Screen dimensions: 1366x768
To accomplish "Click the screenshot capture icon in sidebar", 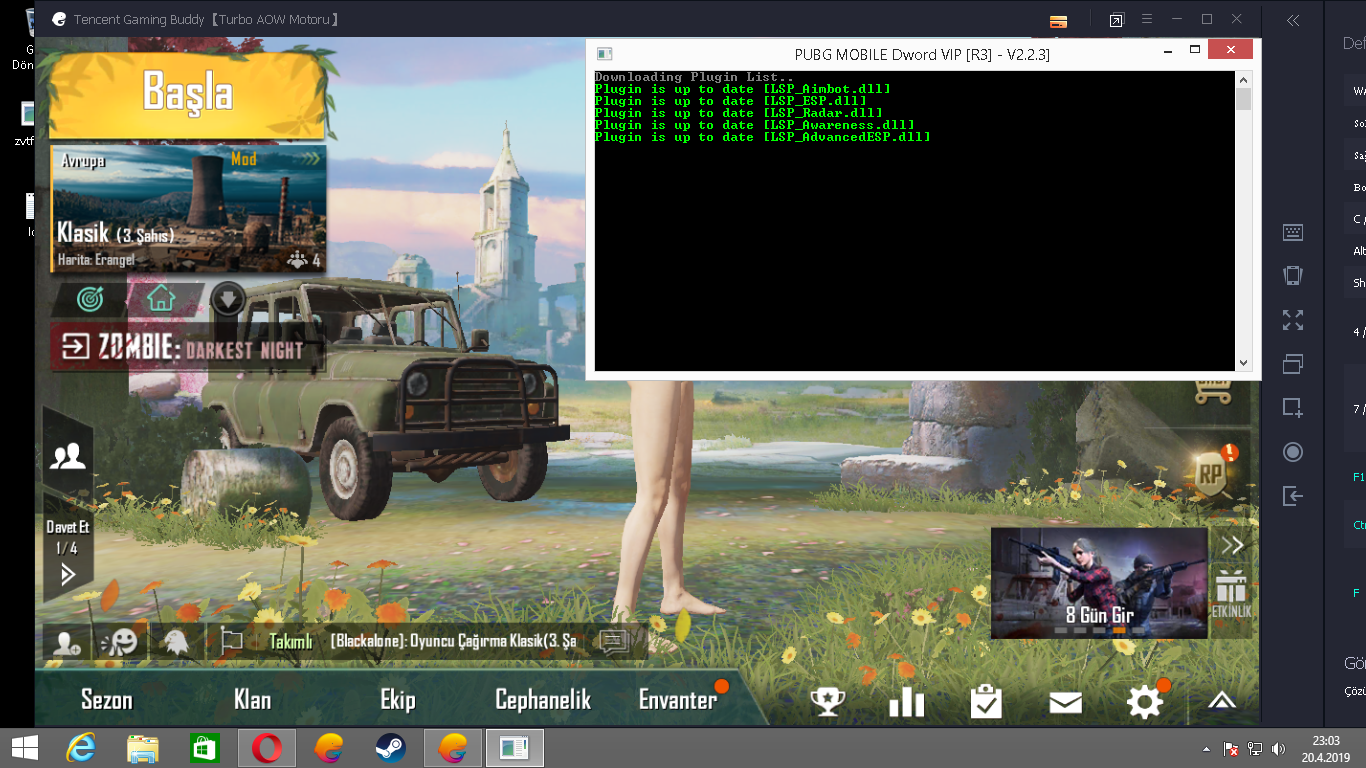I will pyautogui.click(x=1293, y=408).
